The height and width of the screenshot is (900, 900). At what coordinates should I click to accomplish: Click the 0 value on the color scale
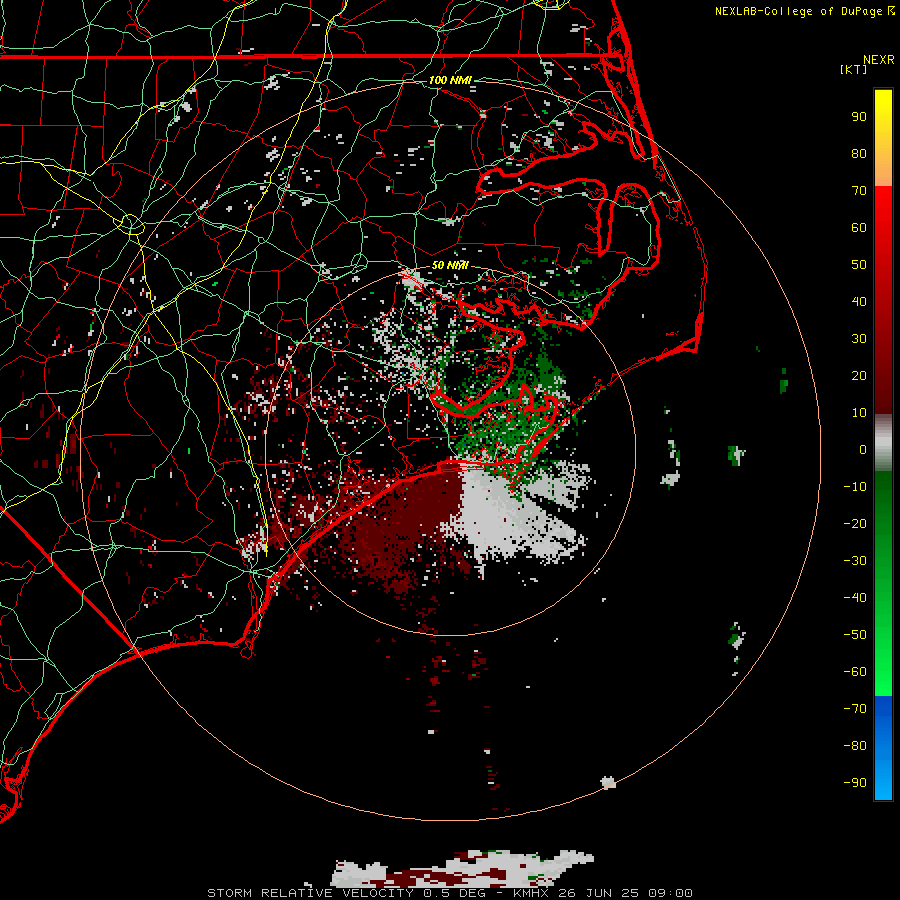tap(863, 450)
